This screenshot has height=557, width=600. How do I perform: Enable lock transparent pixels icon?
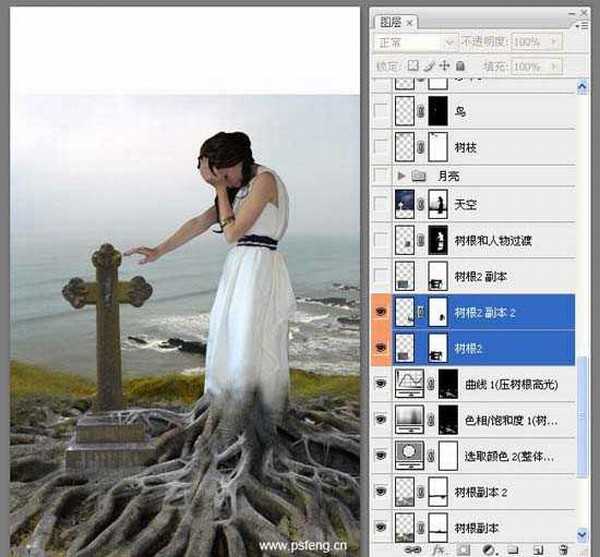tap(414, 66)
